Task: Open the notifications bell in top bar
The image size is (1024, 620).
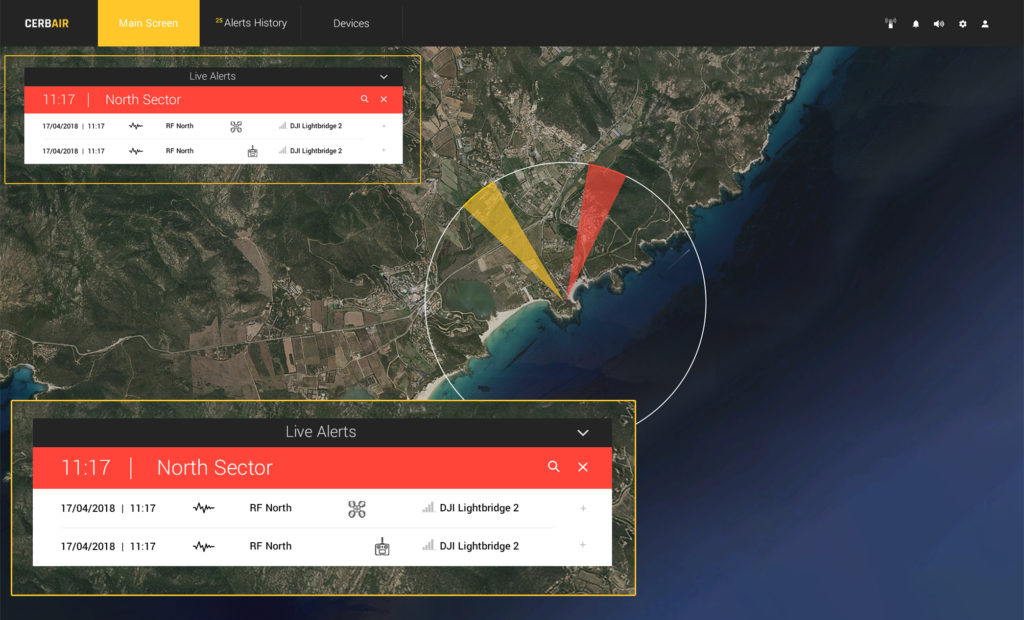Action: pyautogui.click(x=916, y=24)
